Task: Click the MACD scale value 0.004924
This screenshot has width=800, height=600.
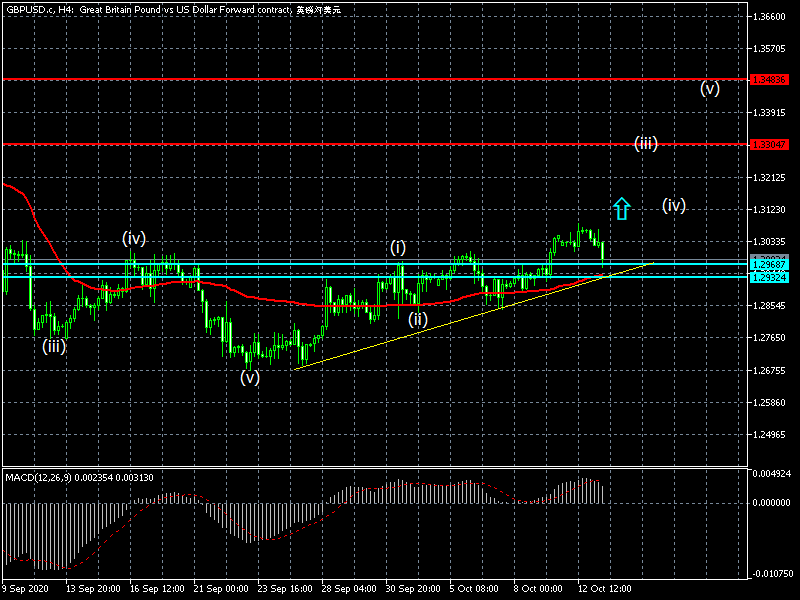Action: coord(771,473)
